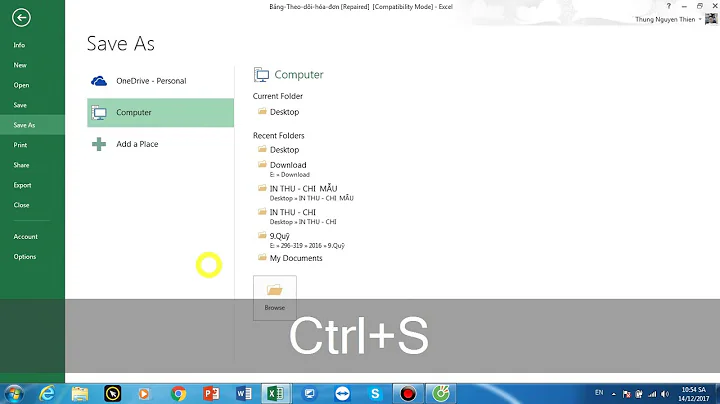Open Excel Options

click(25, 257)
